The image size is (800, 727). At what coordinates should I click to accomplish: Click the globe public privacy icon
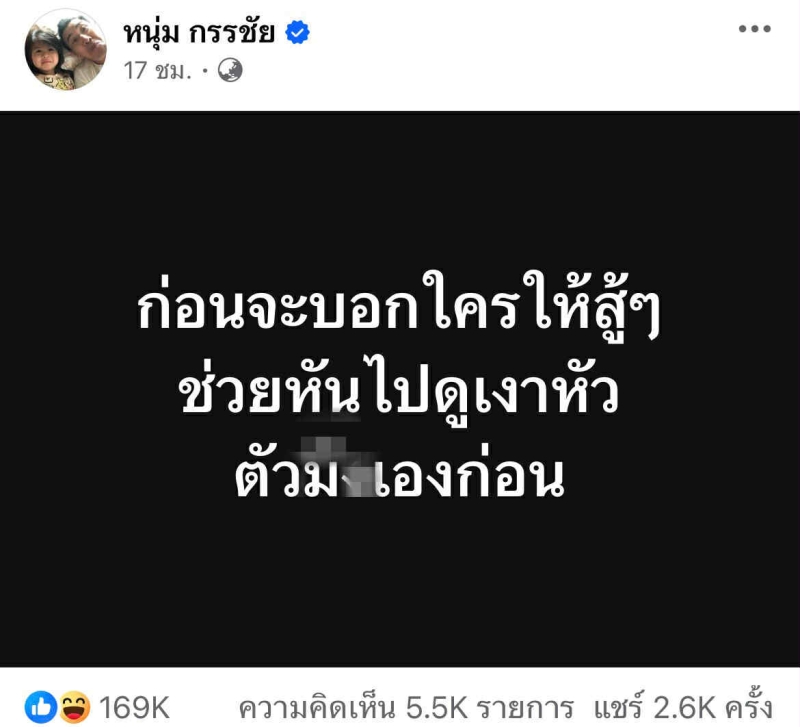click(x=230, y=70)
